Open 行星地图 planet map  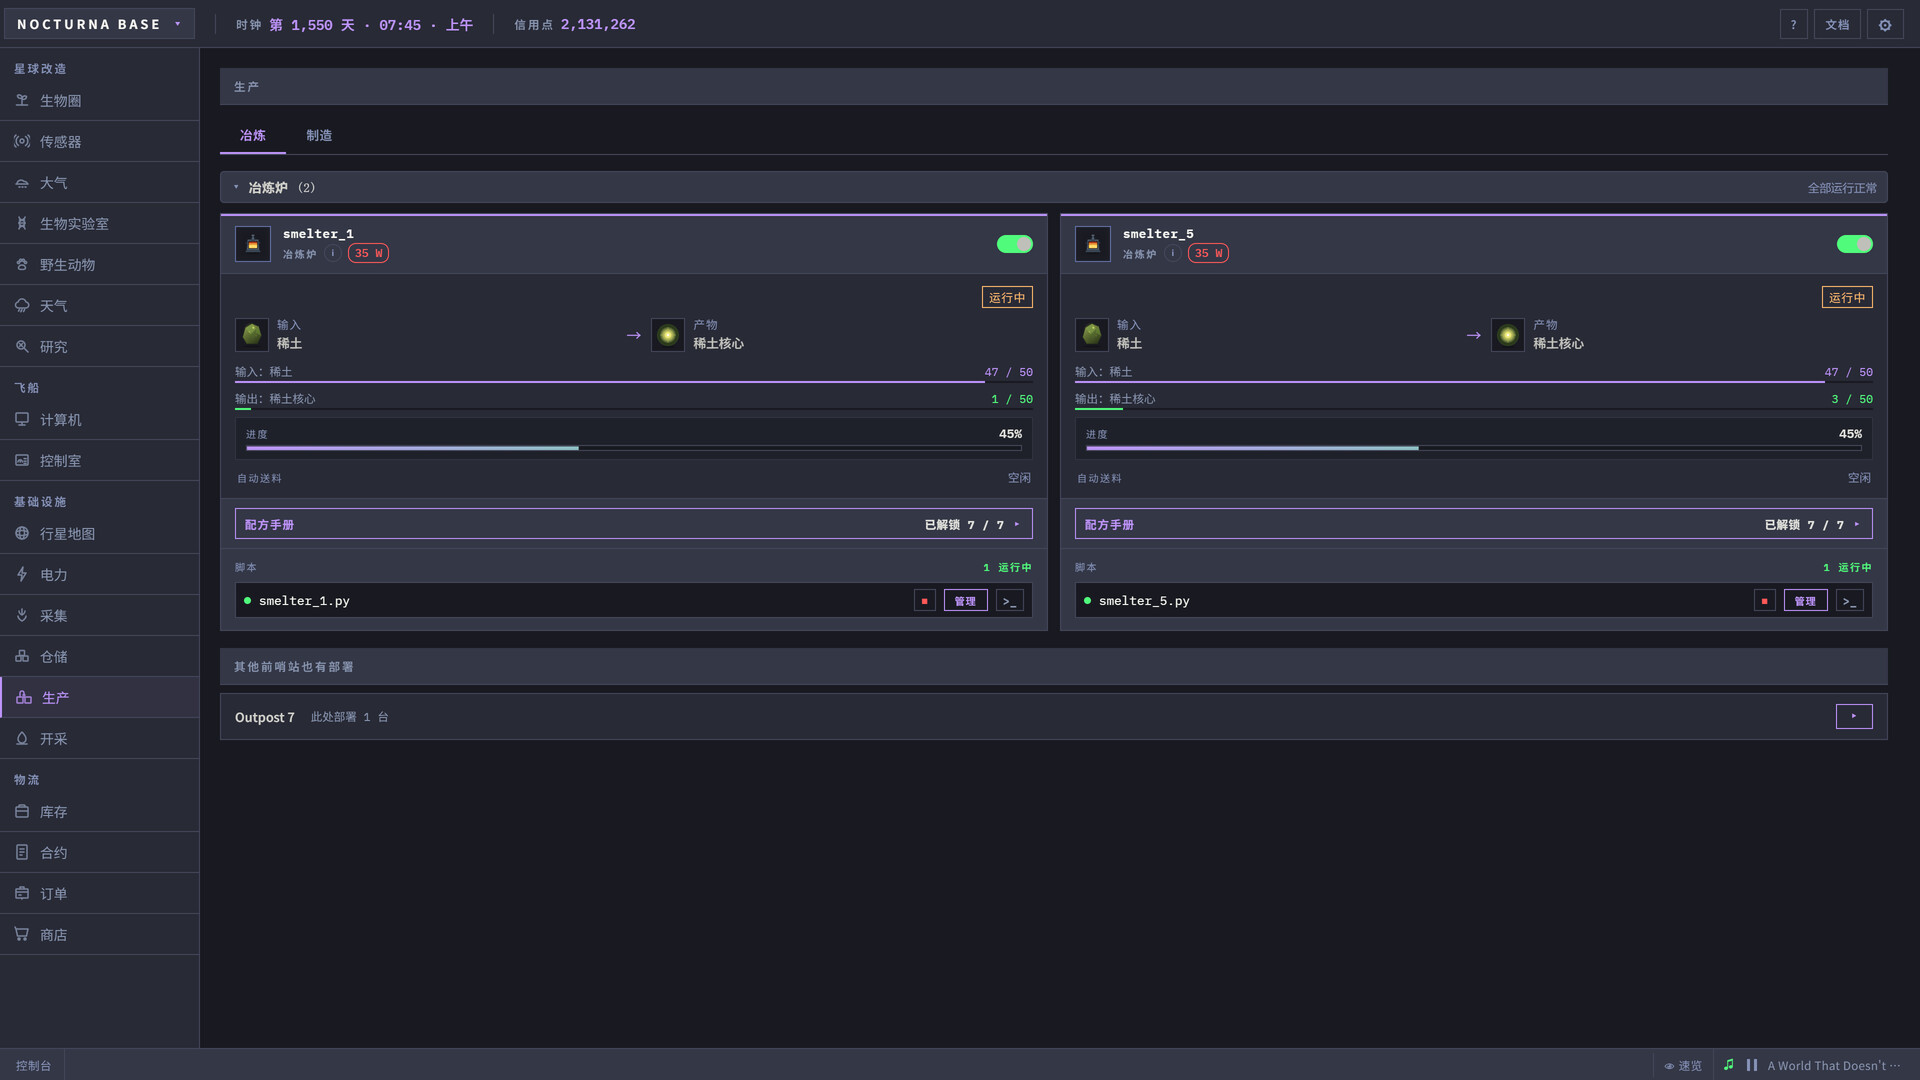[99, 534]
